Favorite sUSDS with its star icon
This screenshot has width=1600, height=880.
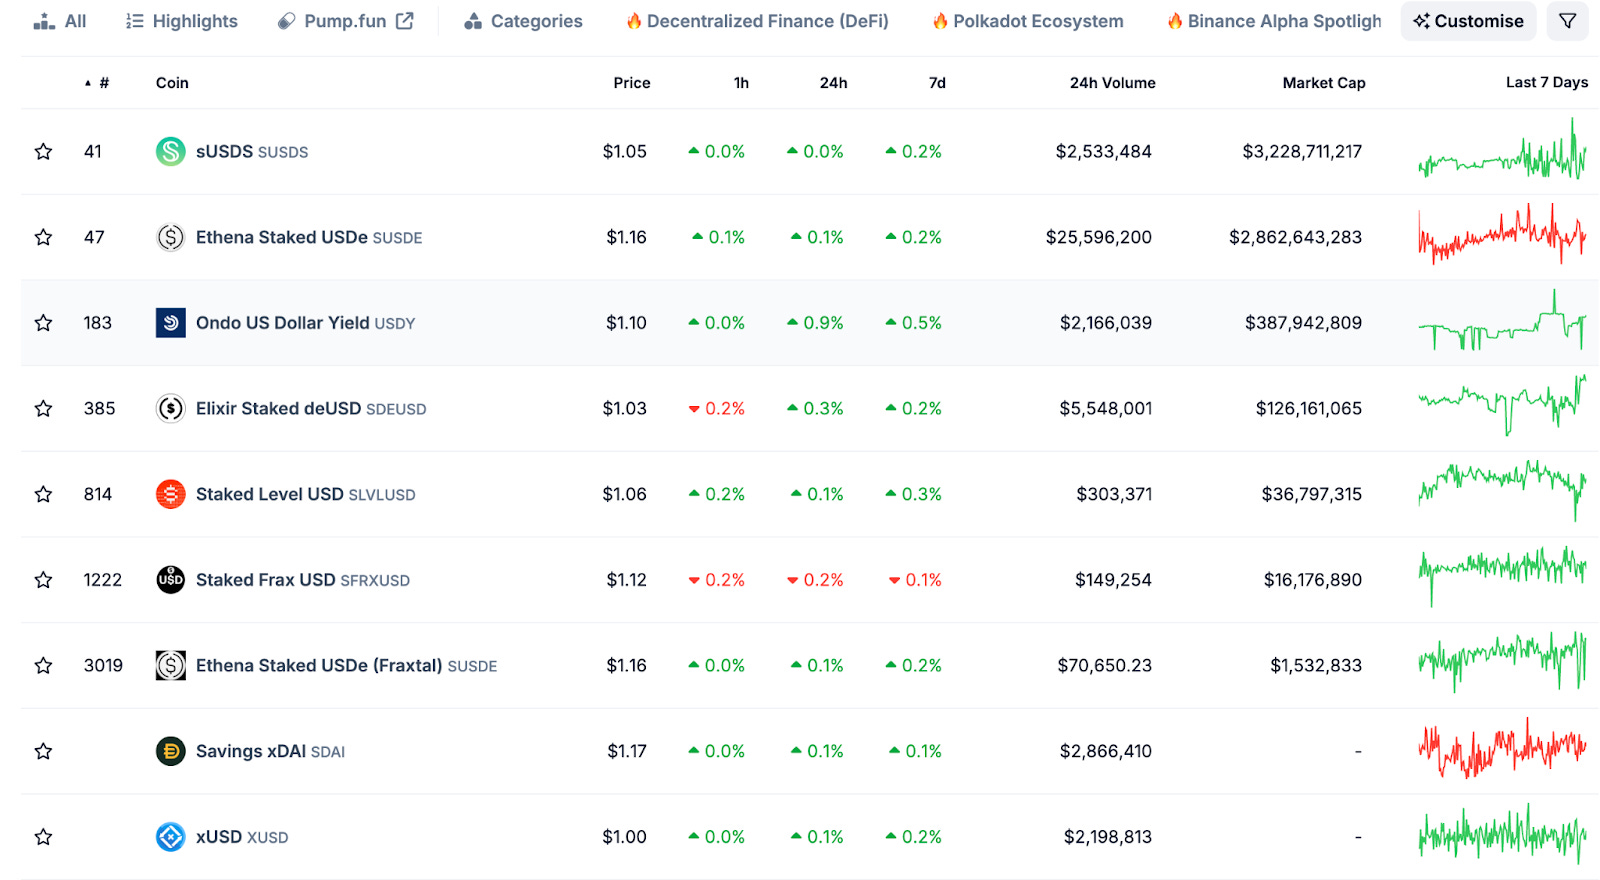43,152
